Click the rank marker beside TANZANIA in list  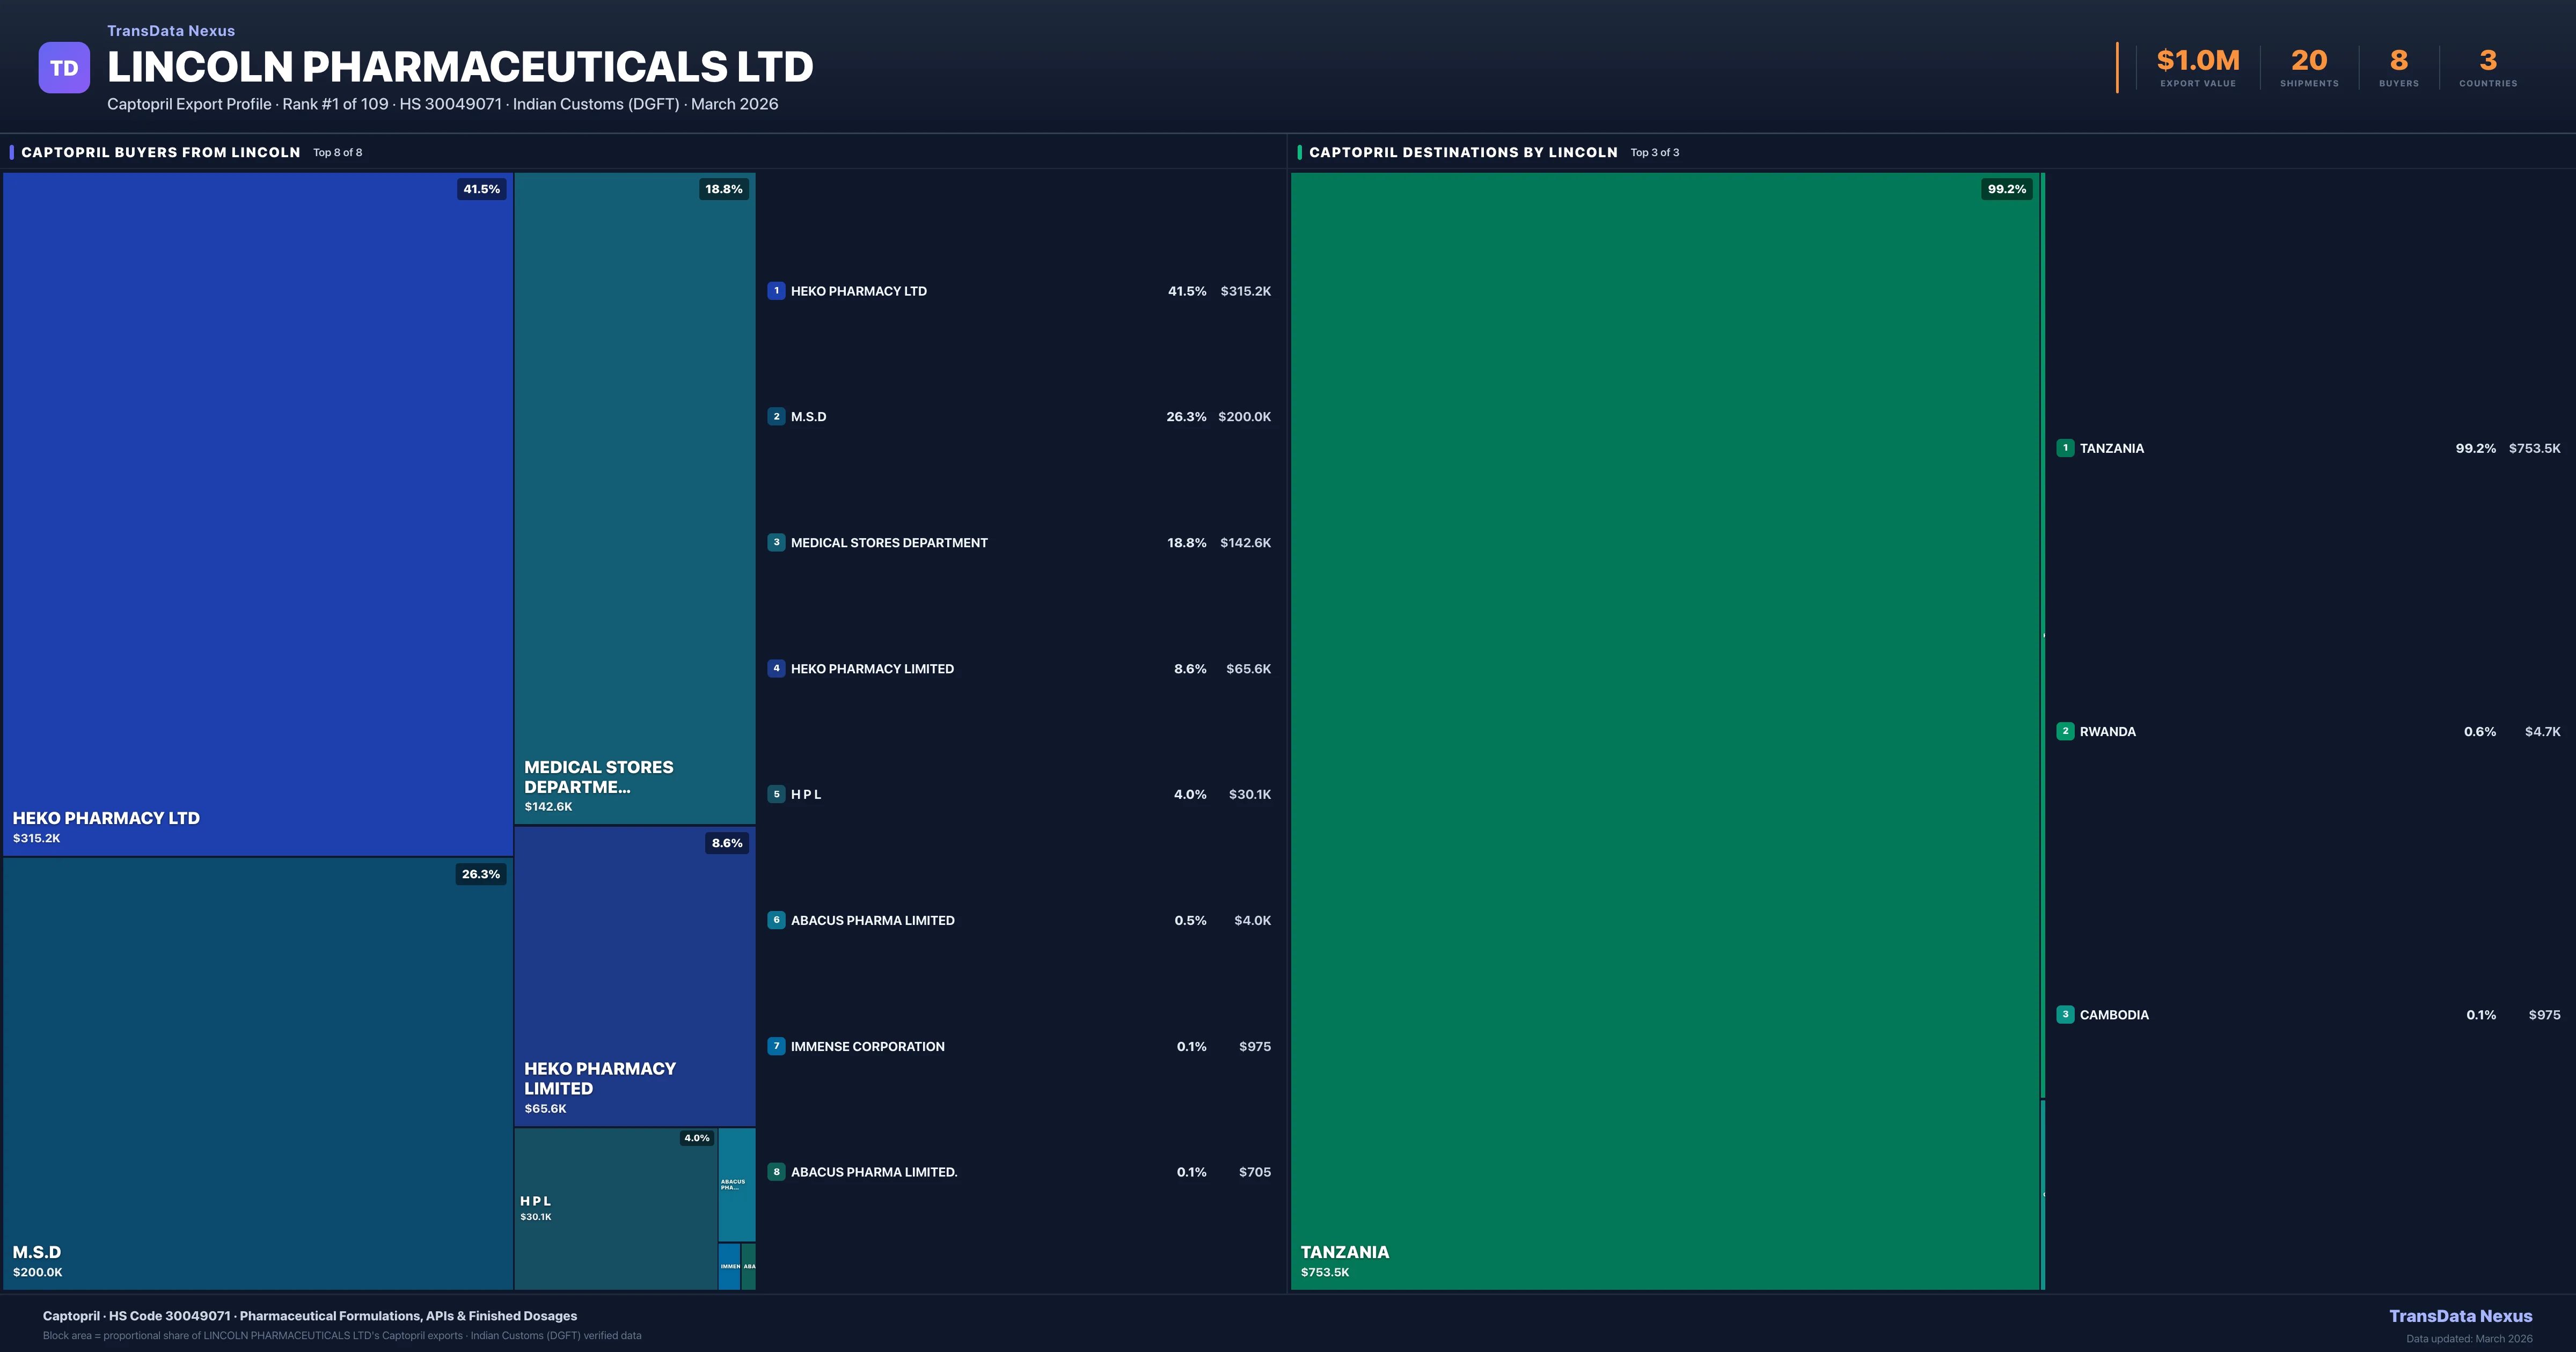[x=2066, y=448]
